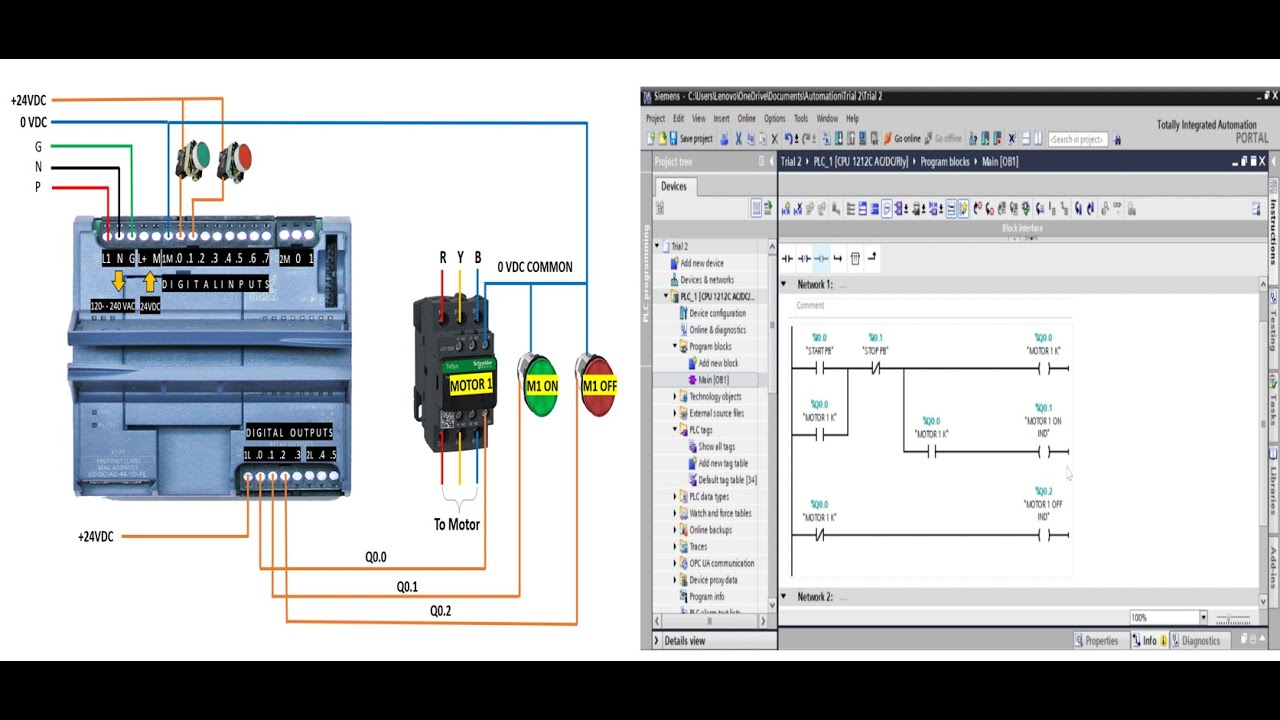1280x720 pixels.
Task: Collapse the Program blocks folder
Action: point(675,347)
